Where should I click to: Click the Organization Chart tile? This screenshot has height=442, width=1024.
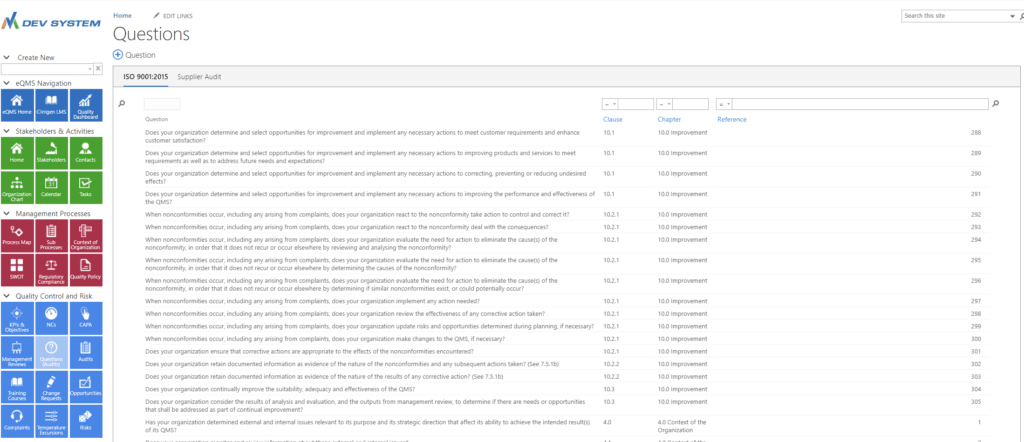(x=17, y=189)
